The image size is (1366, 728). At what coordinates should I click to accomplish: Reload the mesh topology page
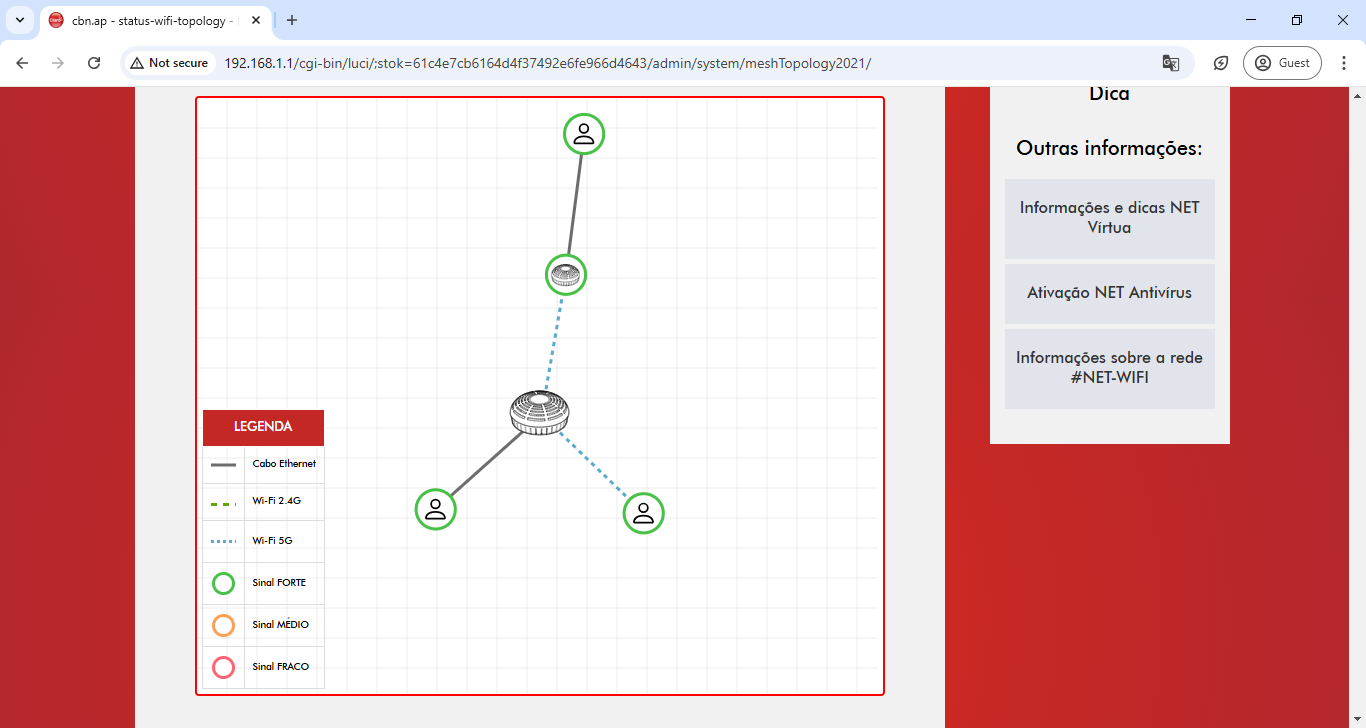(94, 63)
